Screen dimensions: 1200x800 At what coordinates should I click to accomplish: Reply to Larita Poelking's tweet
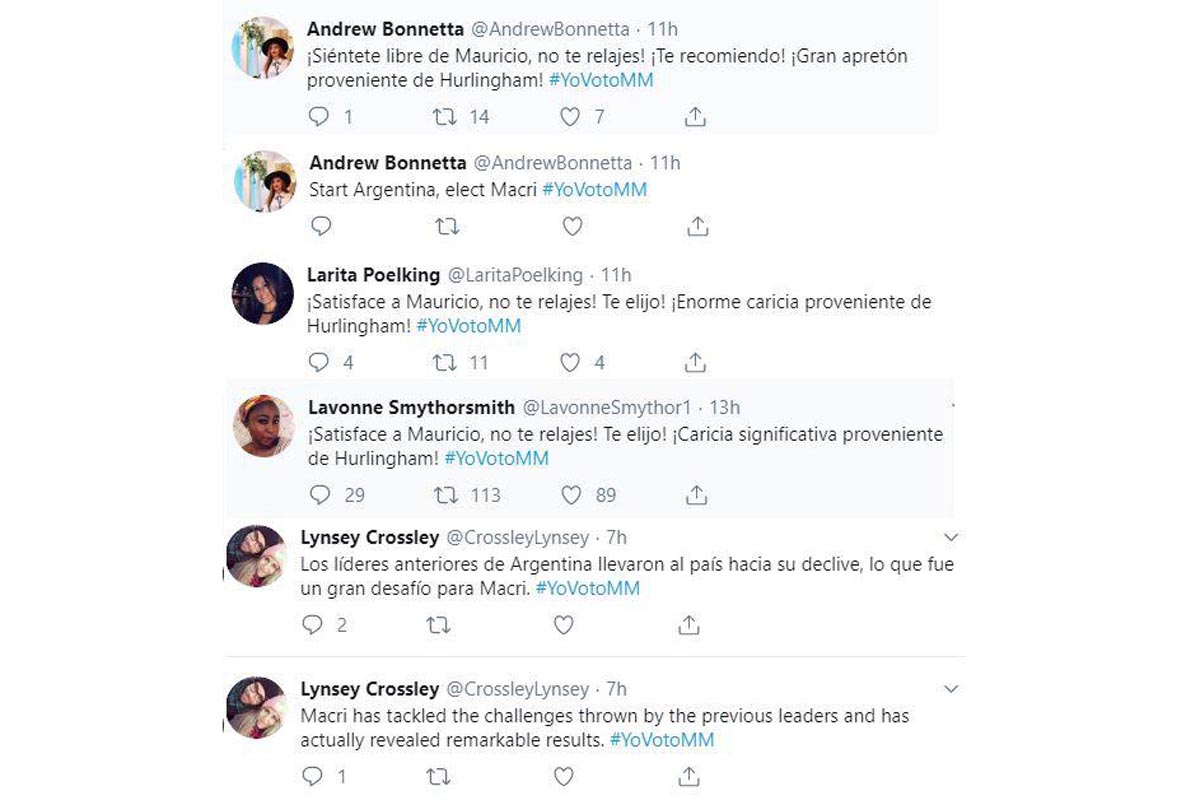[x=319, y=362]
